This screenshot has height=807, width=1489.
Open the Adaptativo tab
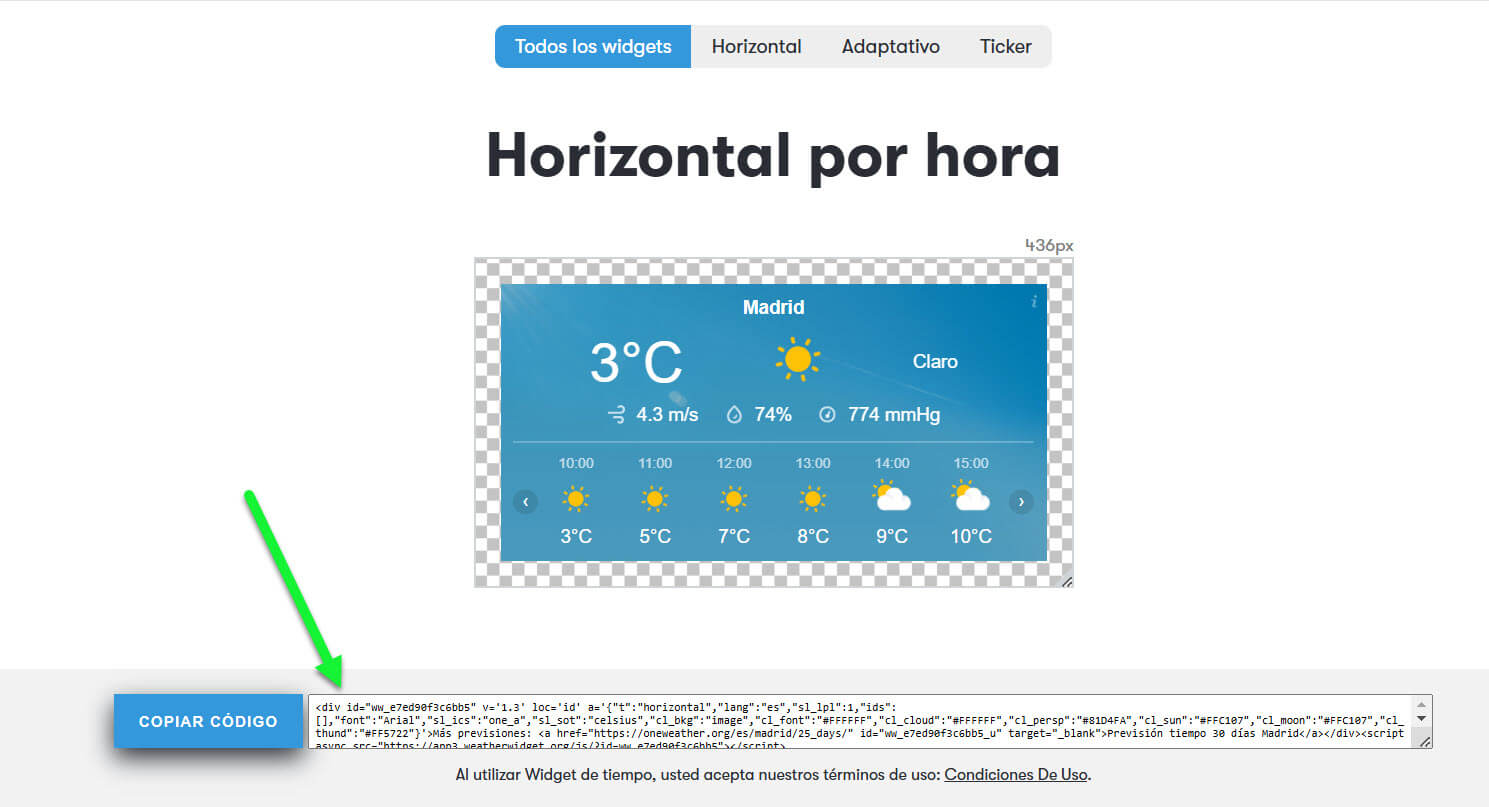890,47
